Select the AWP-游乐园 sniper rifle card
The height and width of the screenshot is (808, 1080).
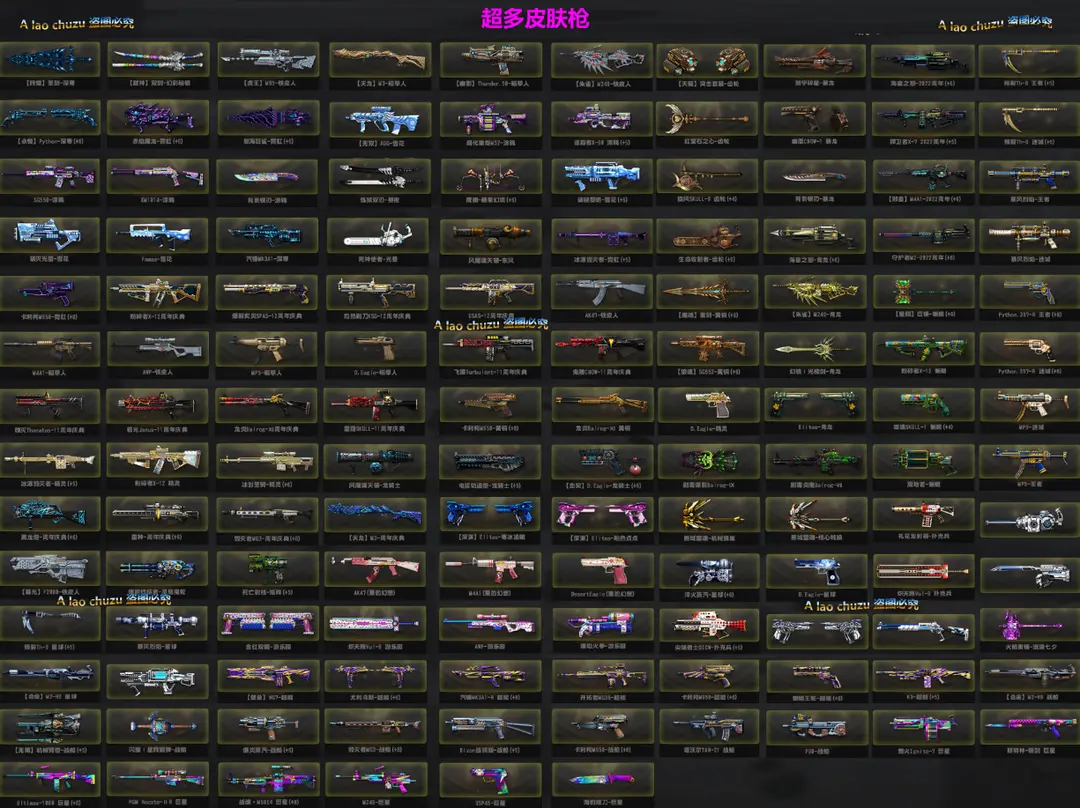[490, 625]
